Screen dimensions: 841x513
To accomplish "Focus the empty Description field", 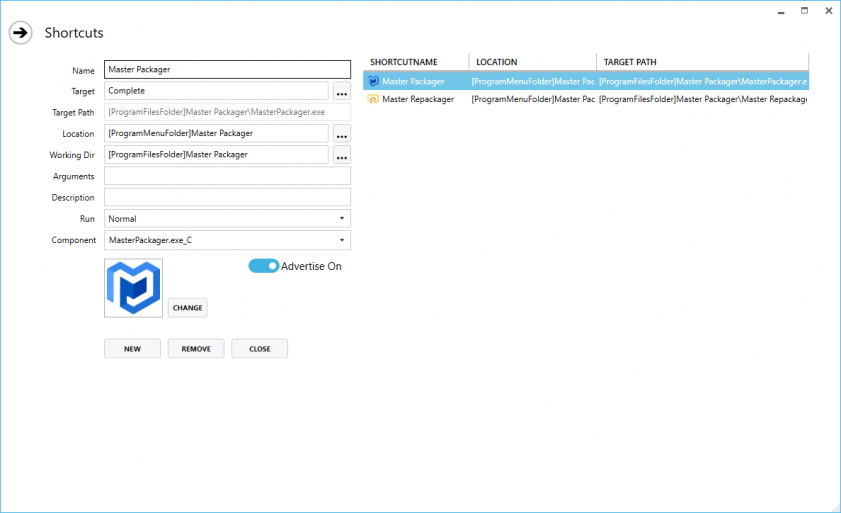I will click(227, 197).
